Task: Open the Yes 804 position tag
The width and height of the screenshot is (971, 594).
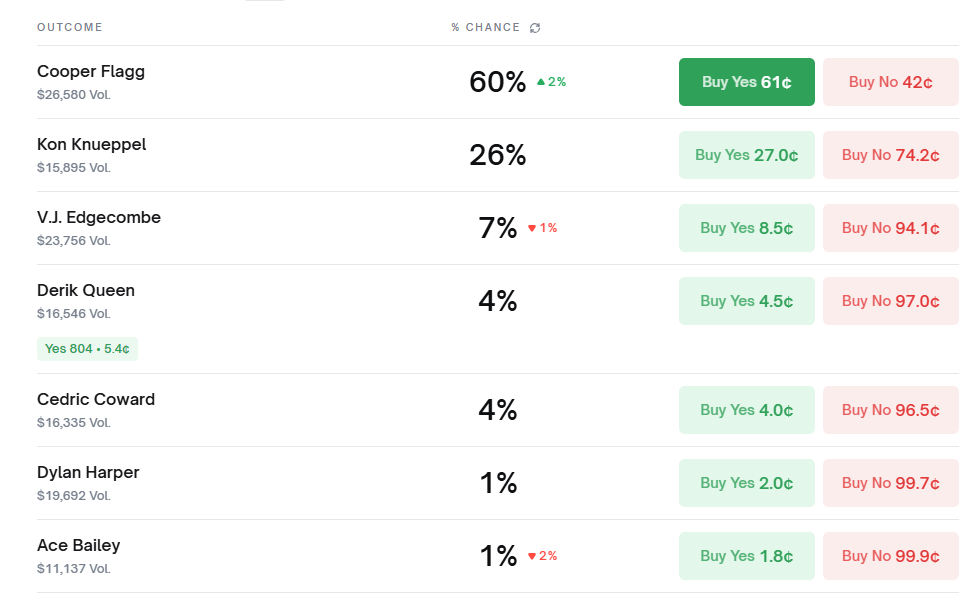Action: pyautogui.click(x=87, y=349)
